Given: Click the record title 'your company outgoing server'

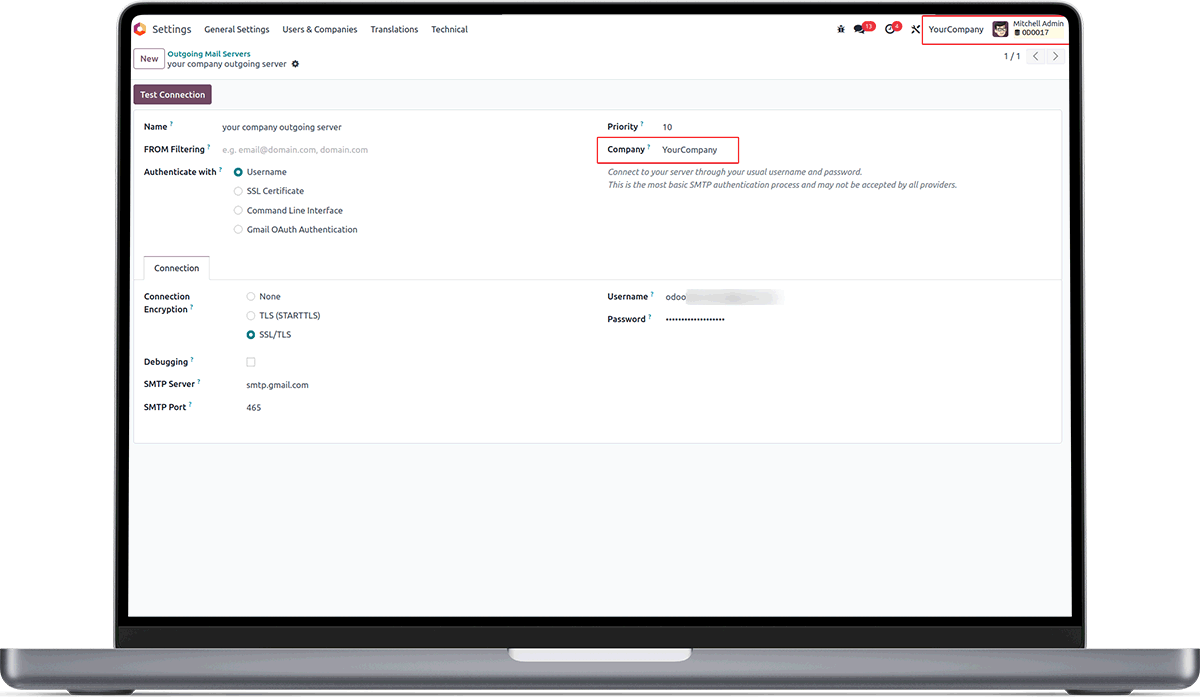Looking at the screenshot, I should click(x=227, y=64).
